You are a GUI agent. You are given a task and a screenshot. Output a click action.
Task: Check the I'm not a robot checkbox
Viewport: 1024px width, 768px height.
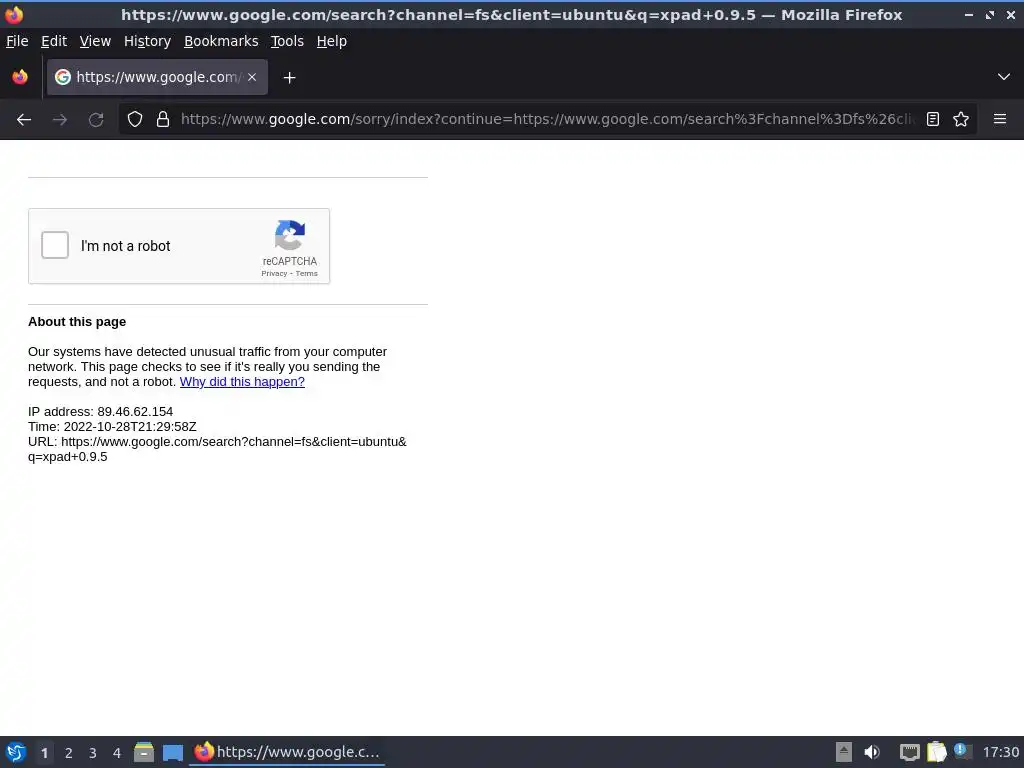point(55,246)
